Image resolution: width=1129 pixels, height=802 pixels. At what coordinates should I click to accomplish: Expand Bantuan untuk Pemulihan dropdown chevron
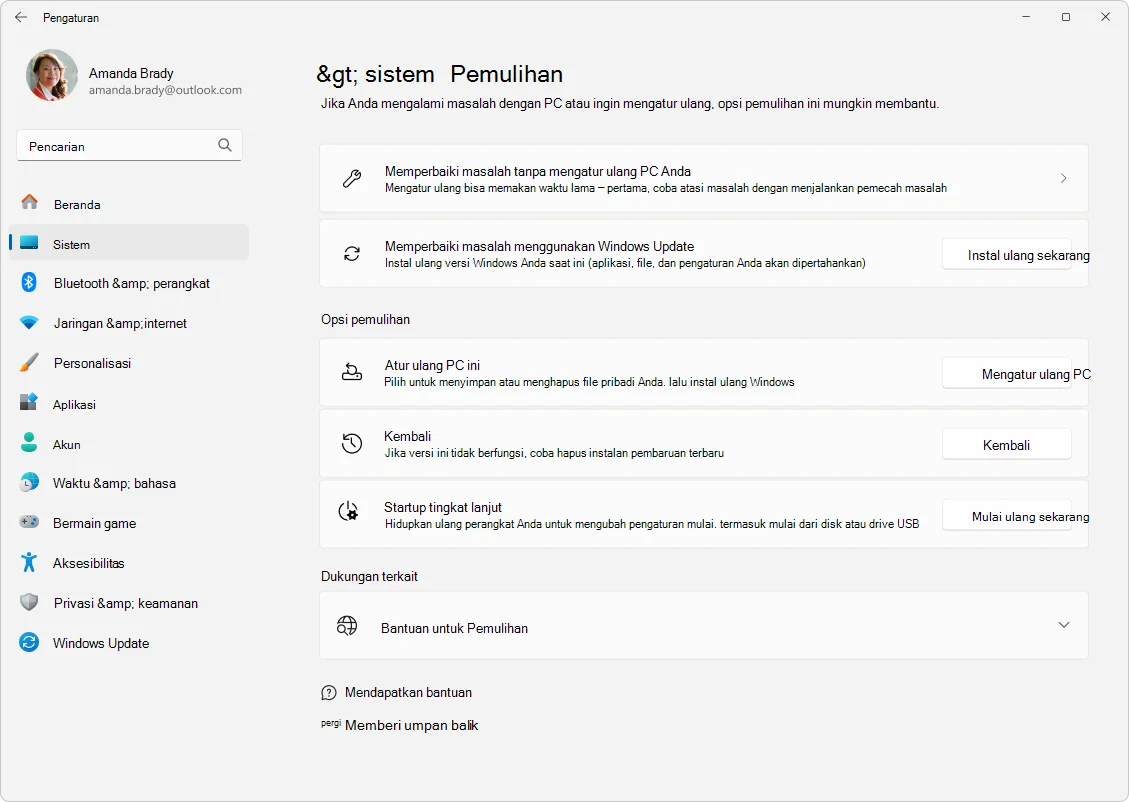[x=1063, y=625]
